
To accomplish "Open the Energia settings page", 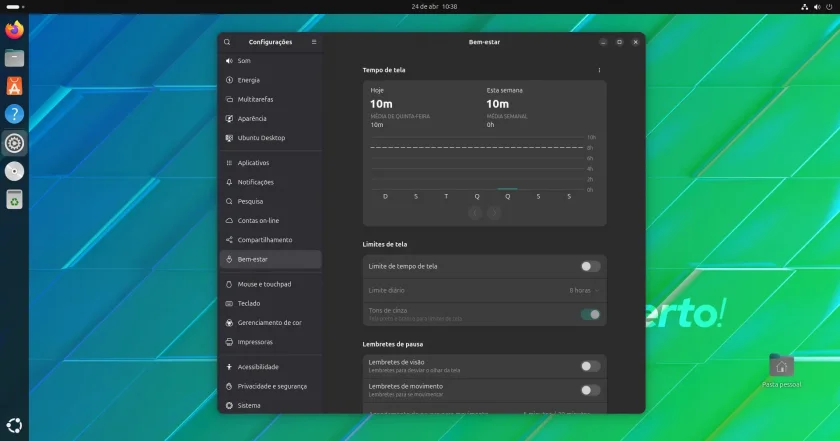I will 271,80.
